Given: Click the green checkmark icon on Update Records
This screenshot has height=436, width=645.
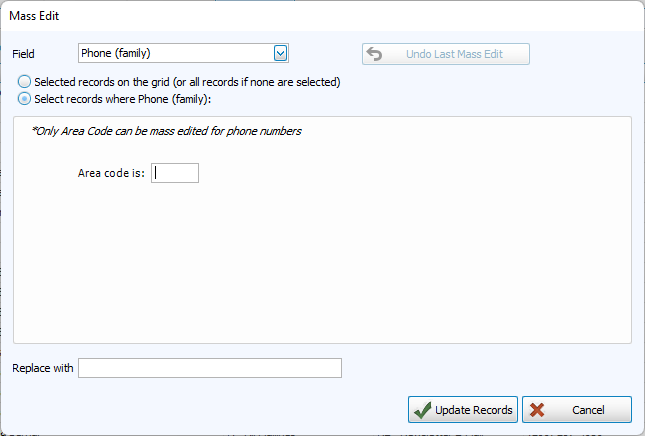Looking at the screenshot, I should pos(422,410).
